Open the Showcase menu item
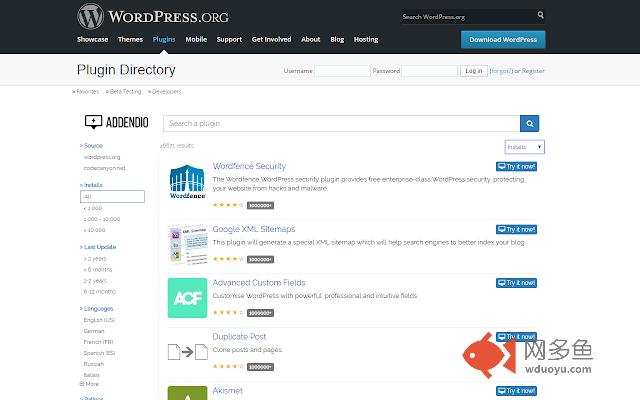Screen dimensions: 640x400 [x=93, y=40]
